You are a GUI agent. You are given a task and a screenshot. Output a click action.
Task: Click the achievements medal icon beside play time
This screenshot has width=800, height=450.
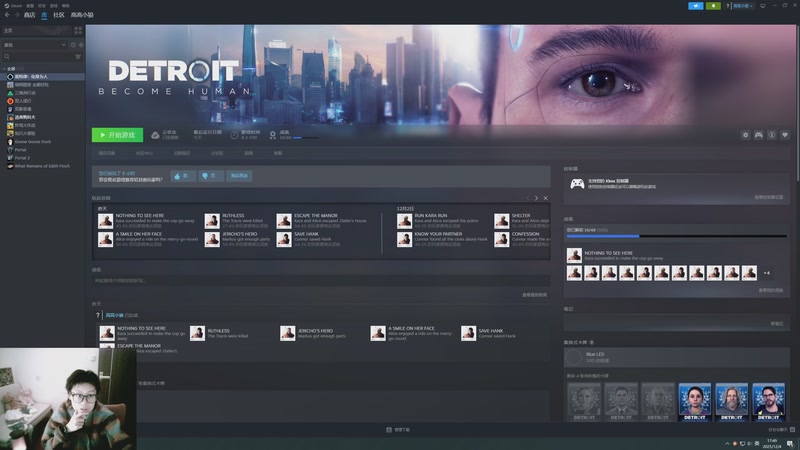(x=273, y=135)
